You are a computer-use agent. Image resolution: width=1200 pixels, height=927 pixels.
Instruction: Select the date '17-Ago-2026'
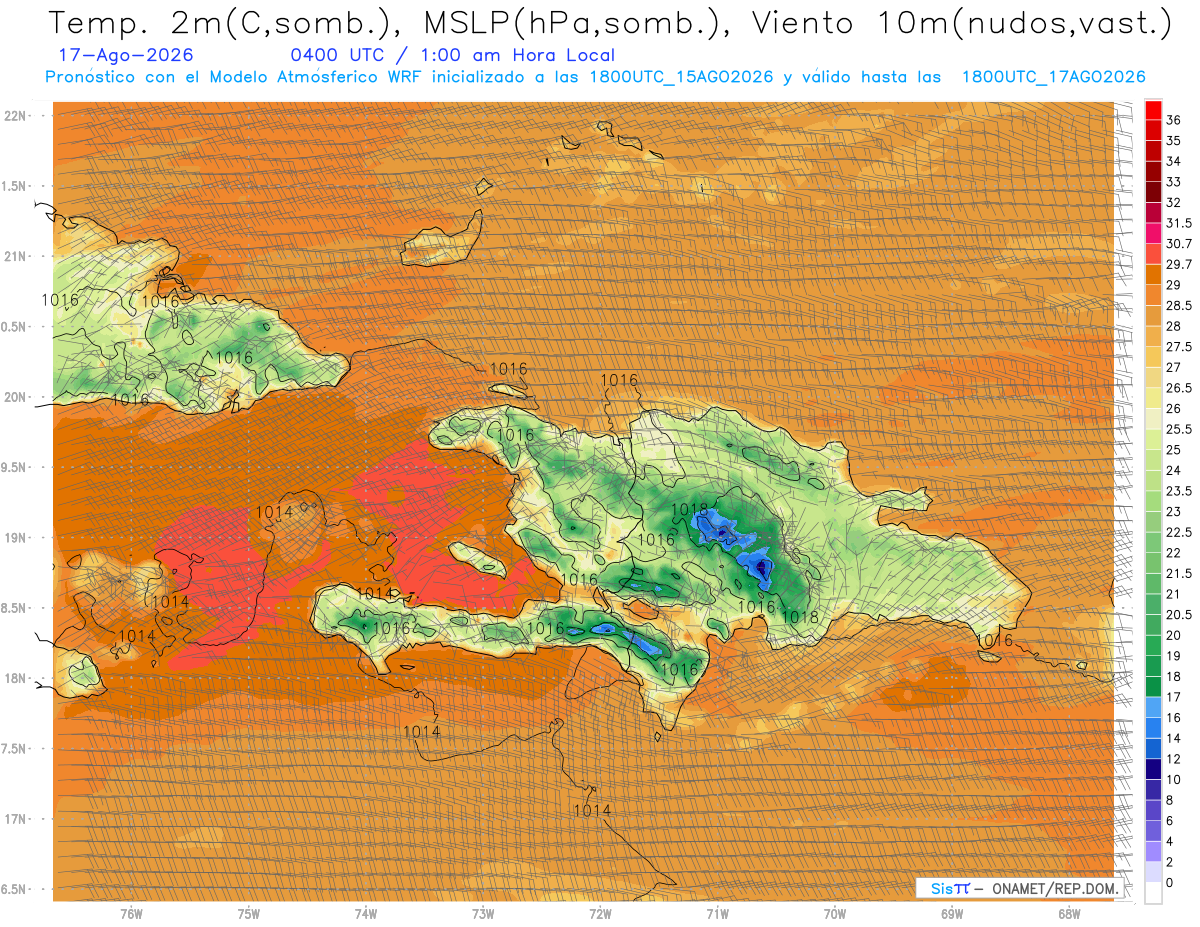pos(127,55)
